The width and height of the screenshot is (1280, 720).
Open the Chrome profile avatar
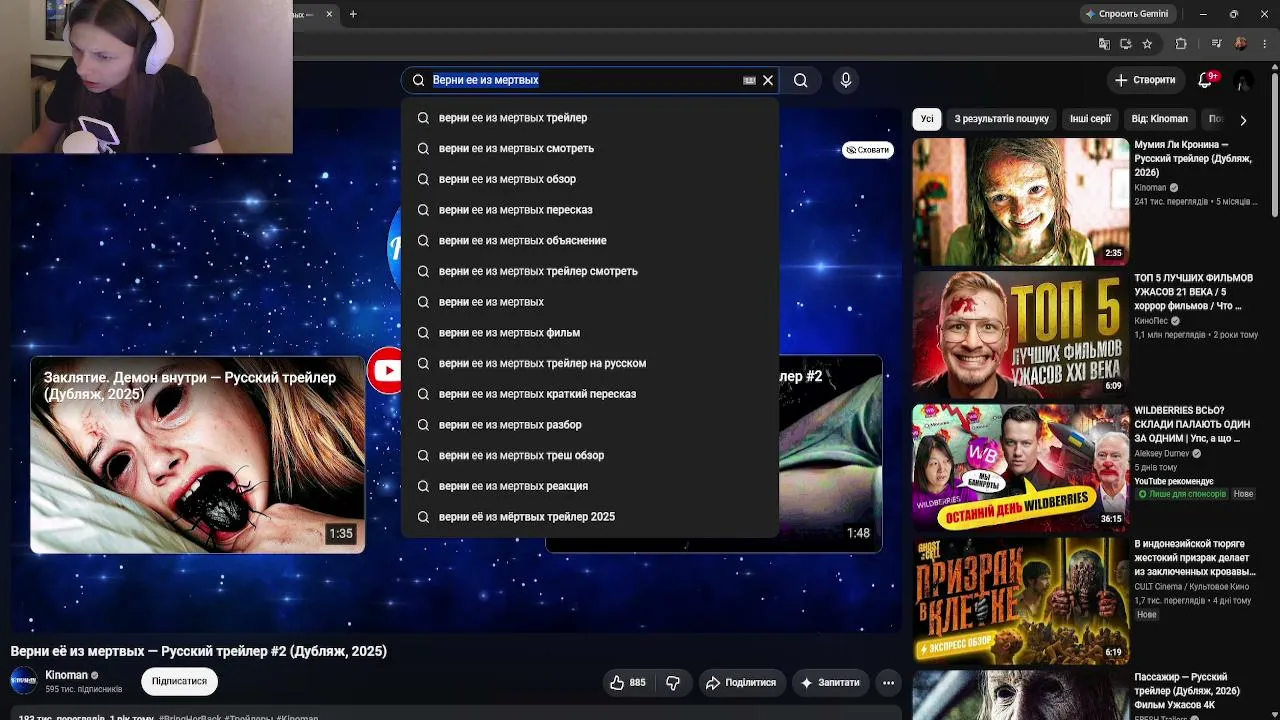(1241, 44)
